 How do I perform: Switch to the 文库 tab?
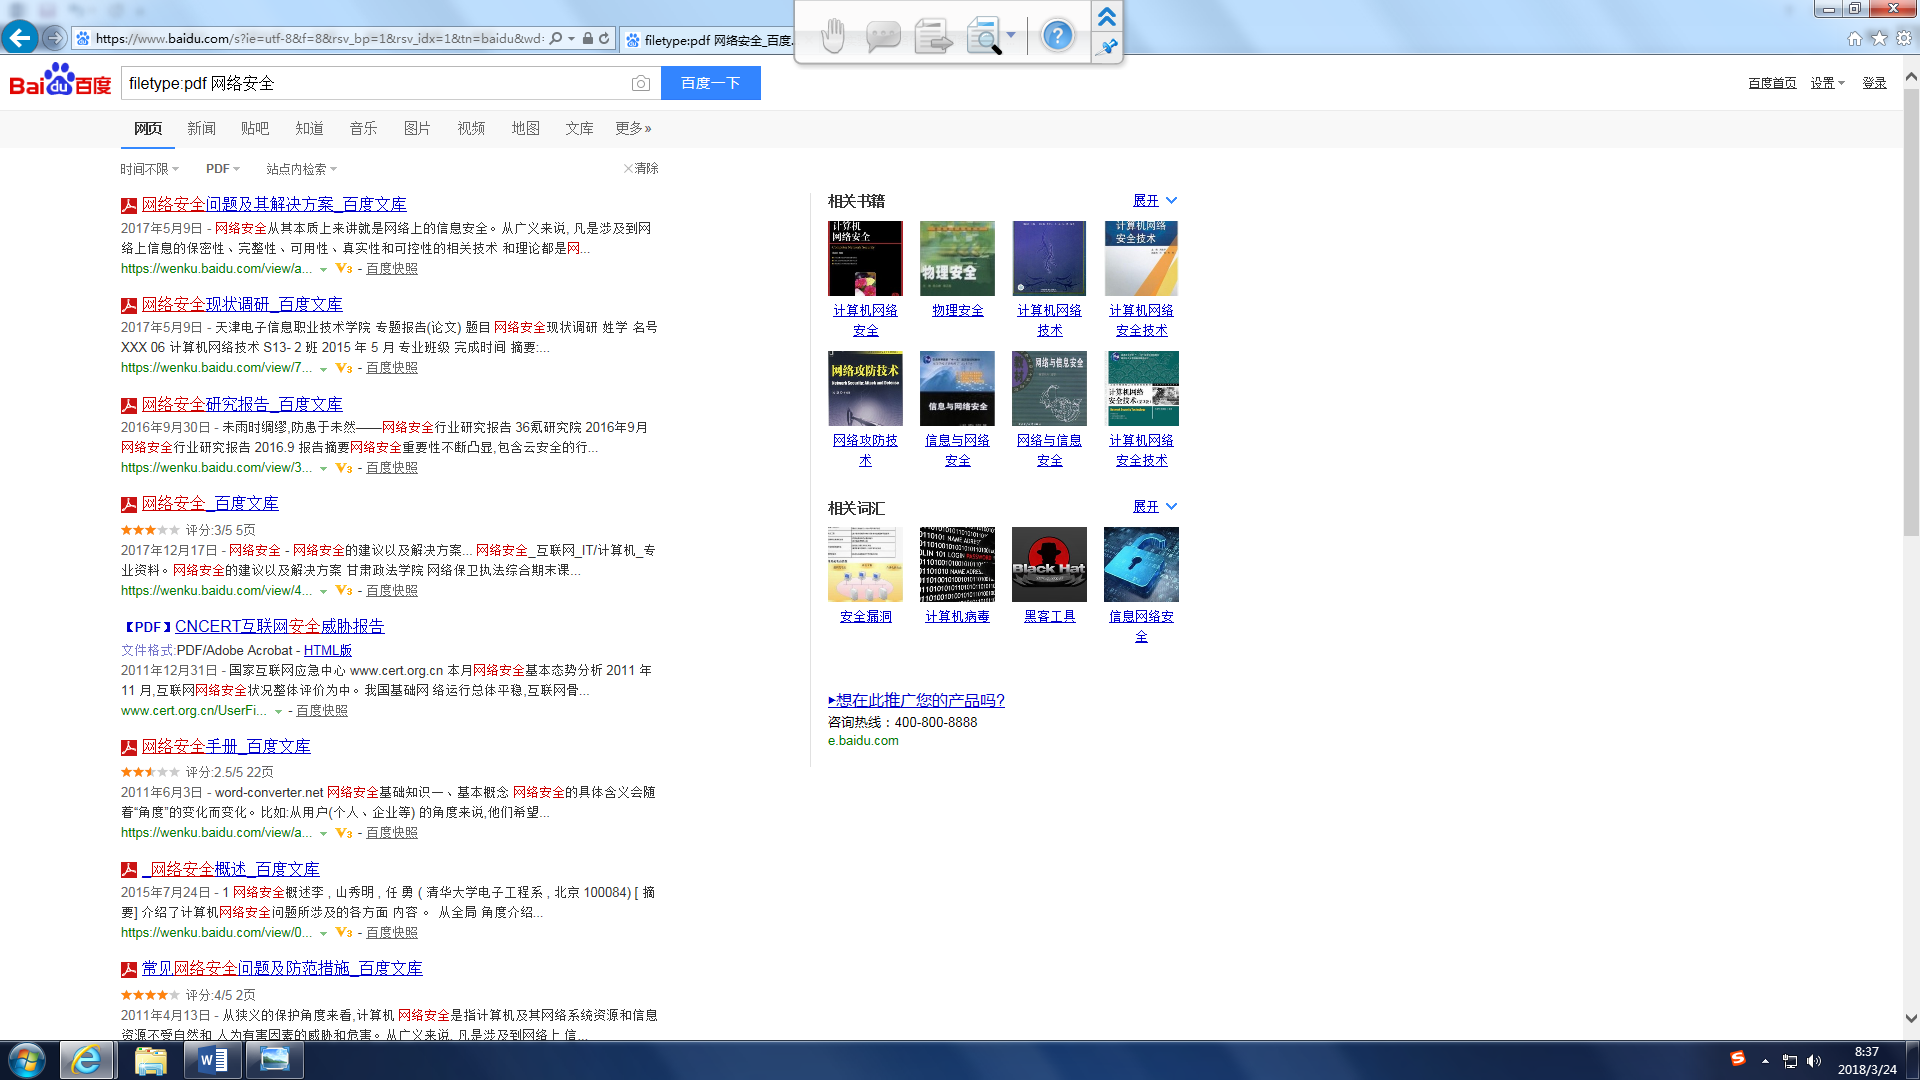[x=579, y=128]
